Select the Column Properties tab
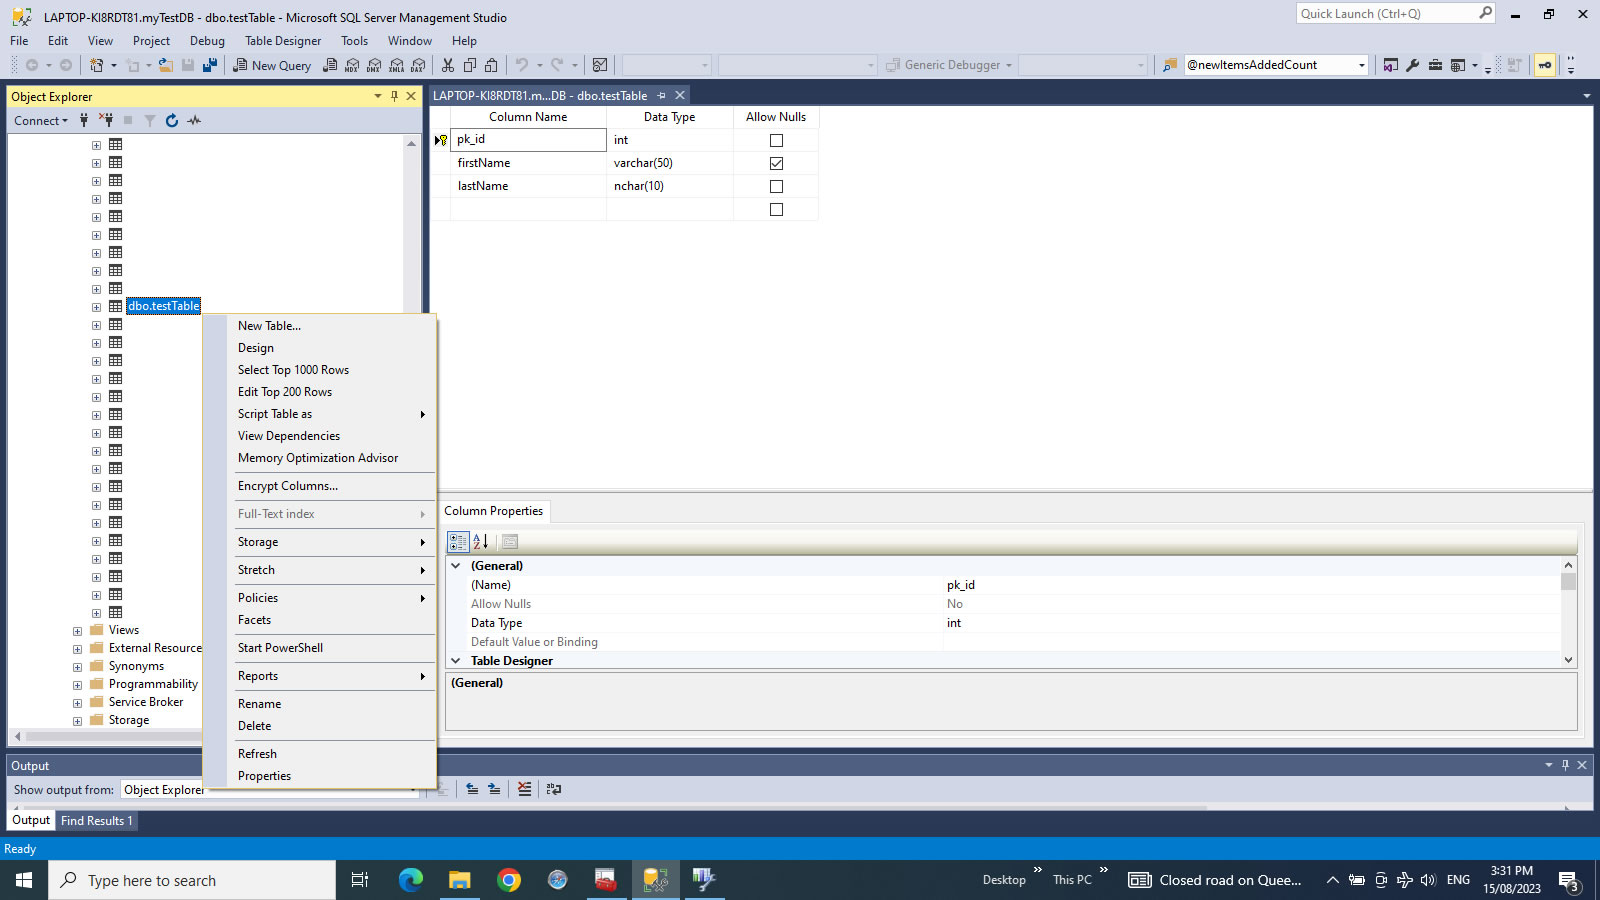 coord(494,511)
